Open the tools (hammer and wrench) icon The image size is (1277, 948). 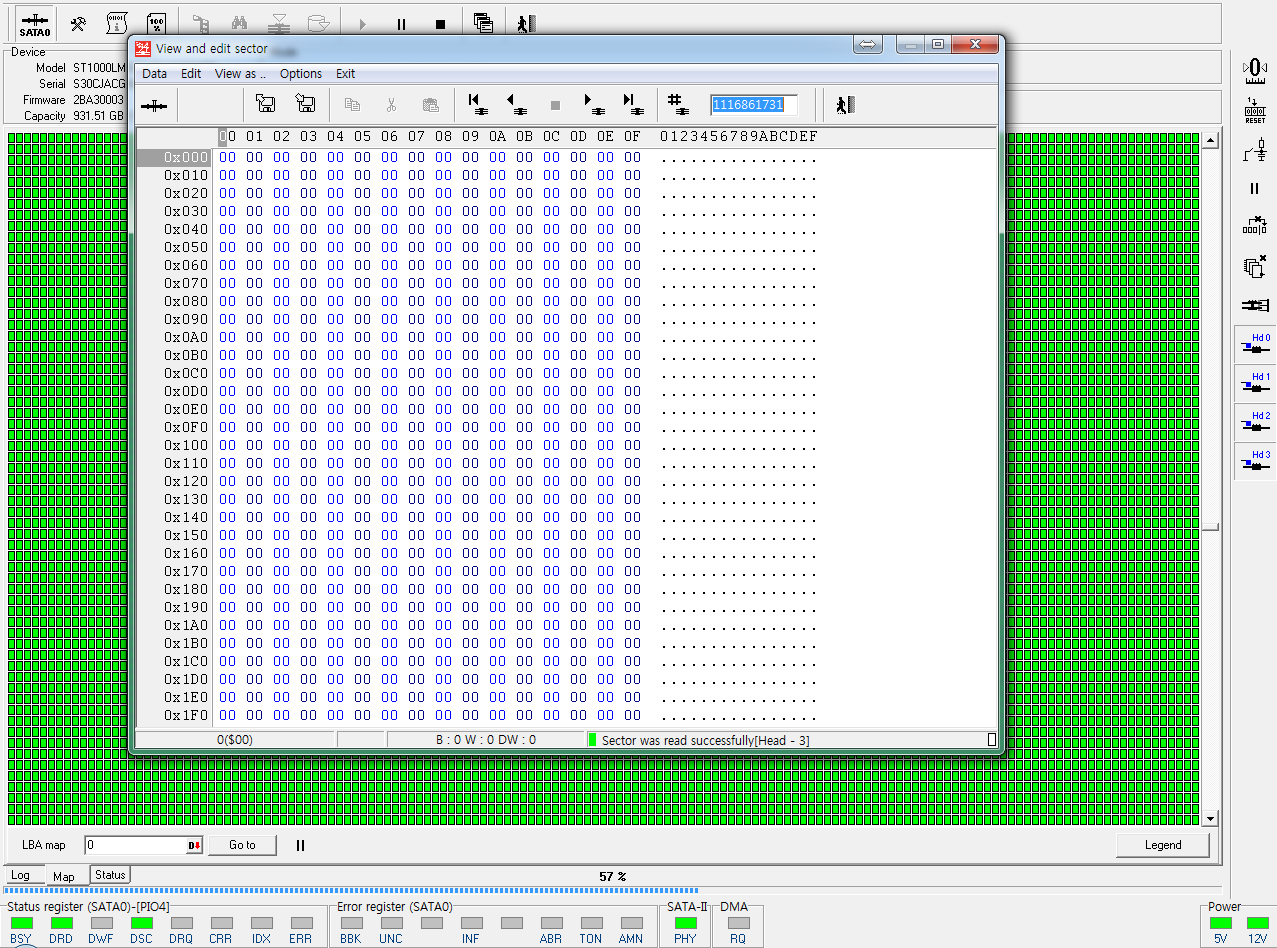tap(78, 24)
